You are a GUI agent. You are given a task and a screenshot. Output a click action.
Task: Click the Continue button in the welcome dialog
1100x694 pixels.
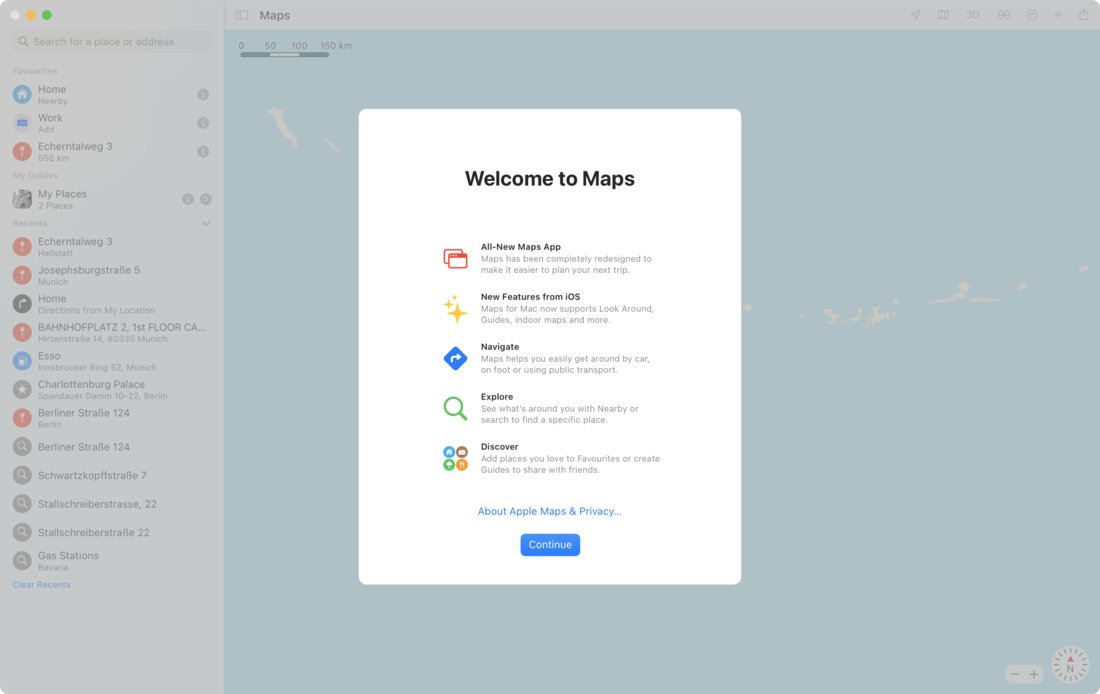550,545
